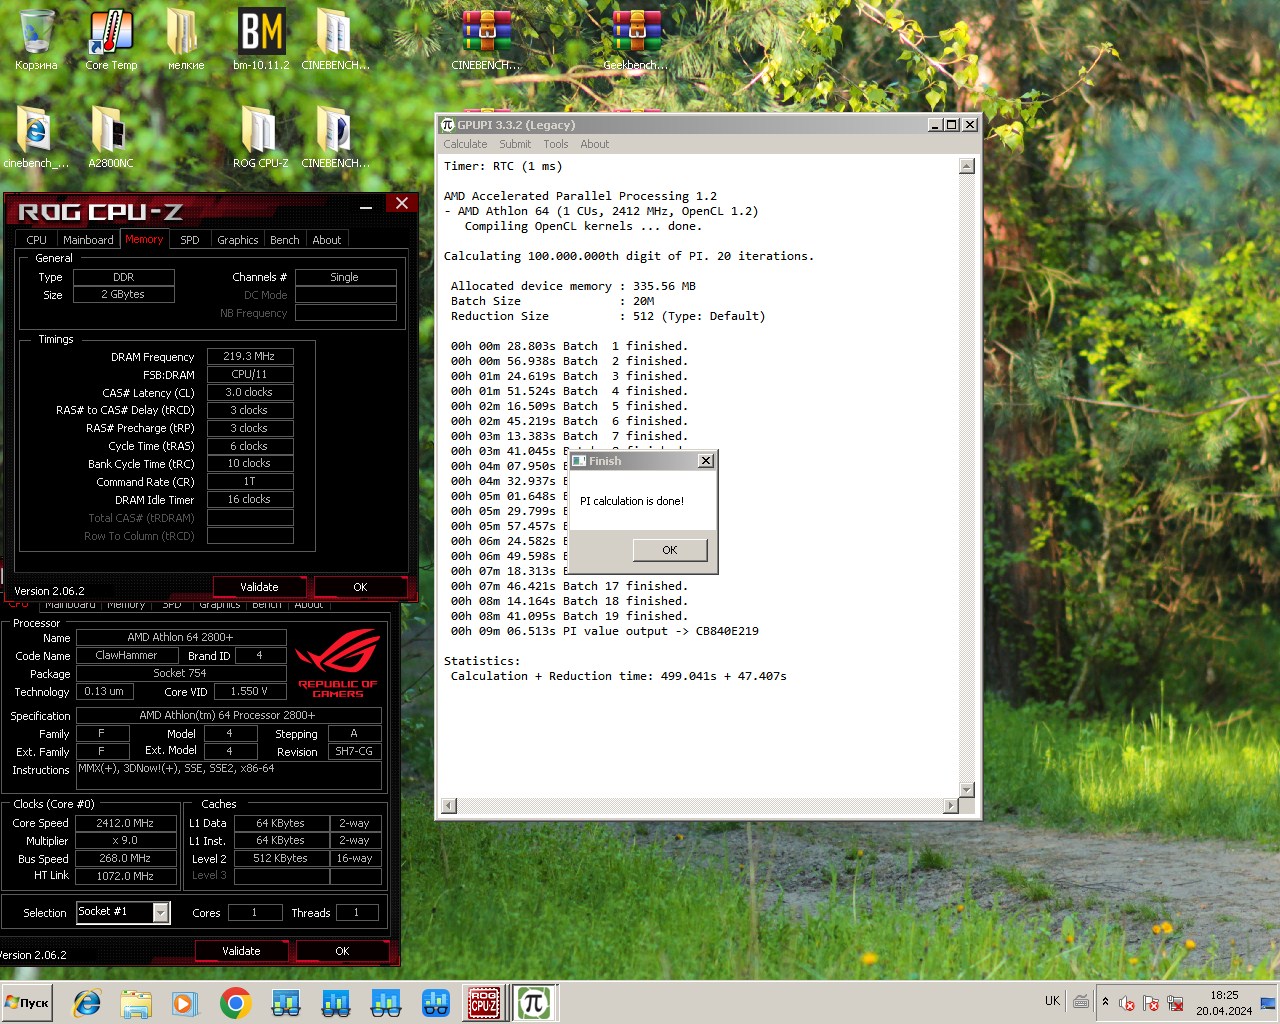The height and width of the screenshot is (1024, 1280).
Task: Open the A2800NC folder icon
Action: click(110, 138)
